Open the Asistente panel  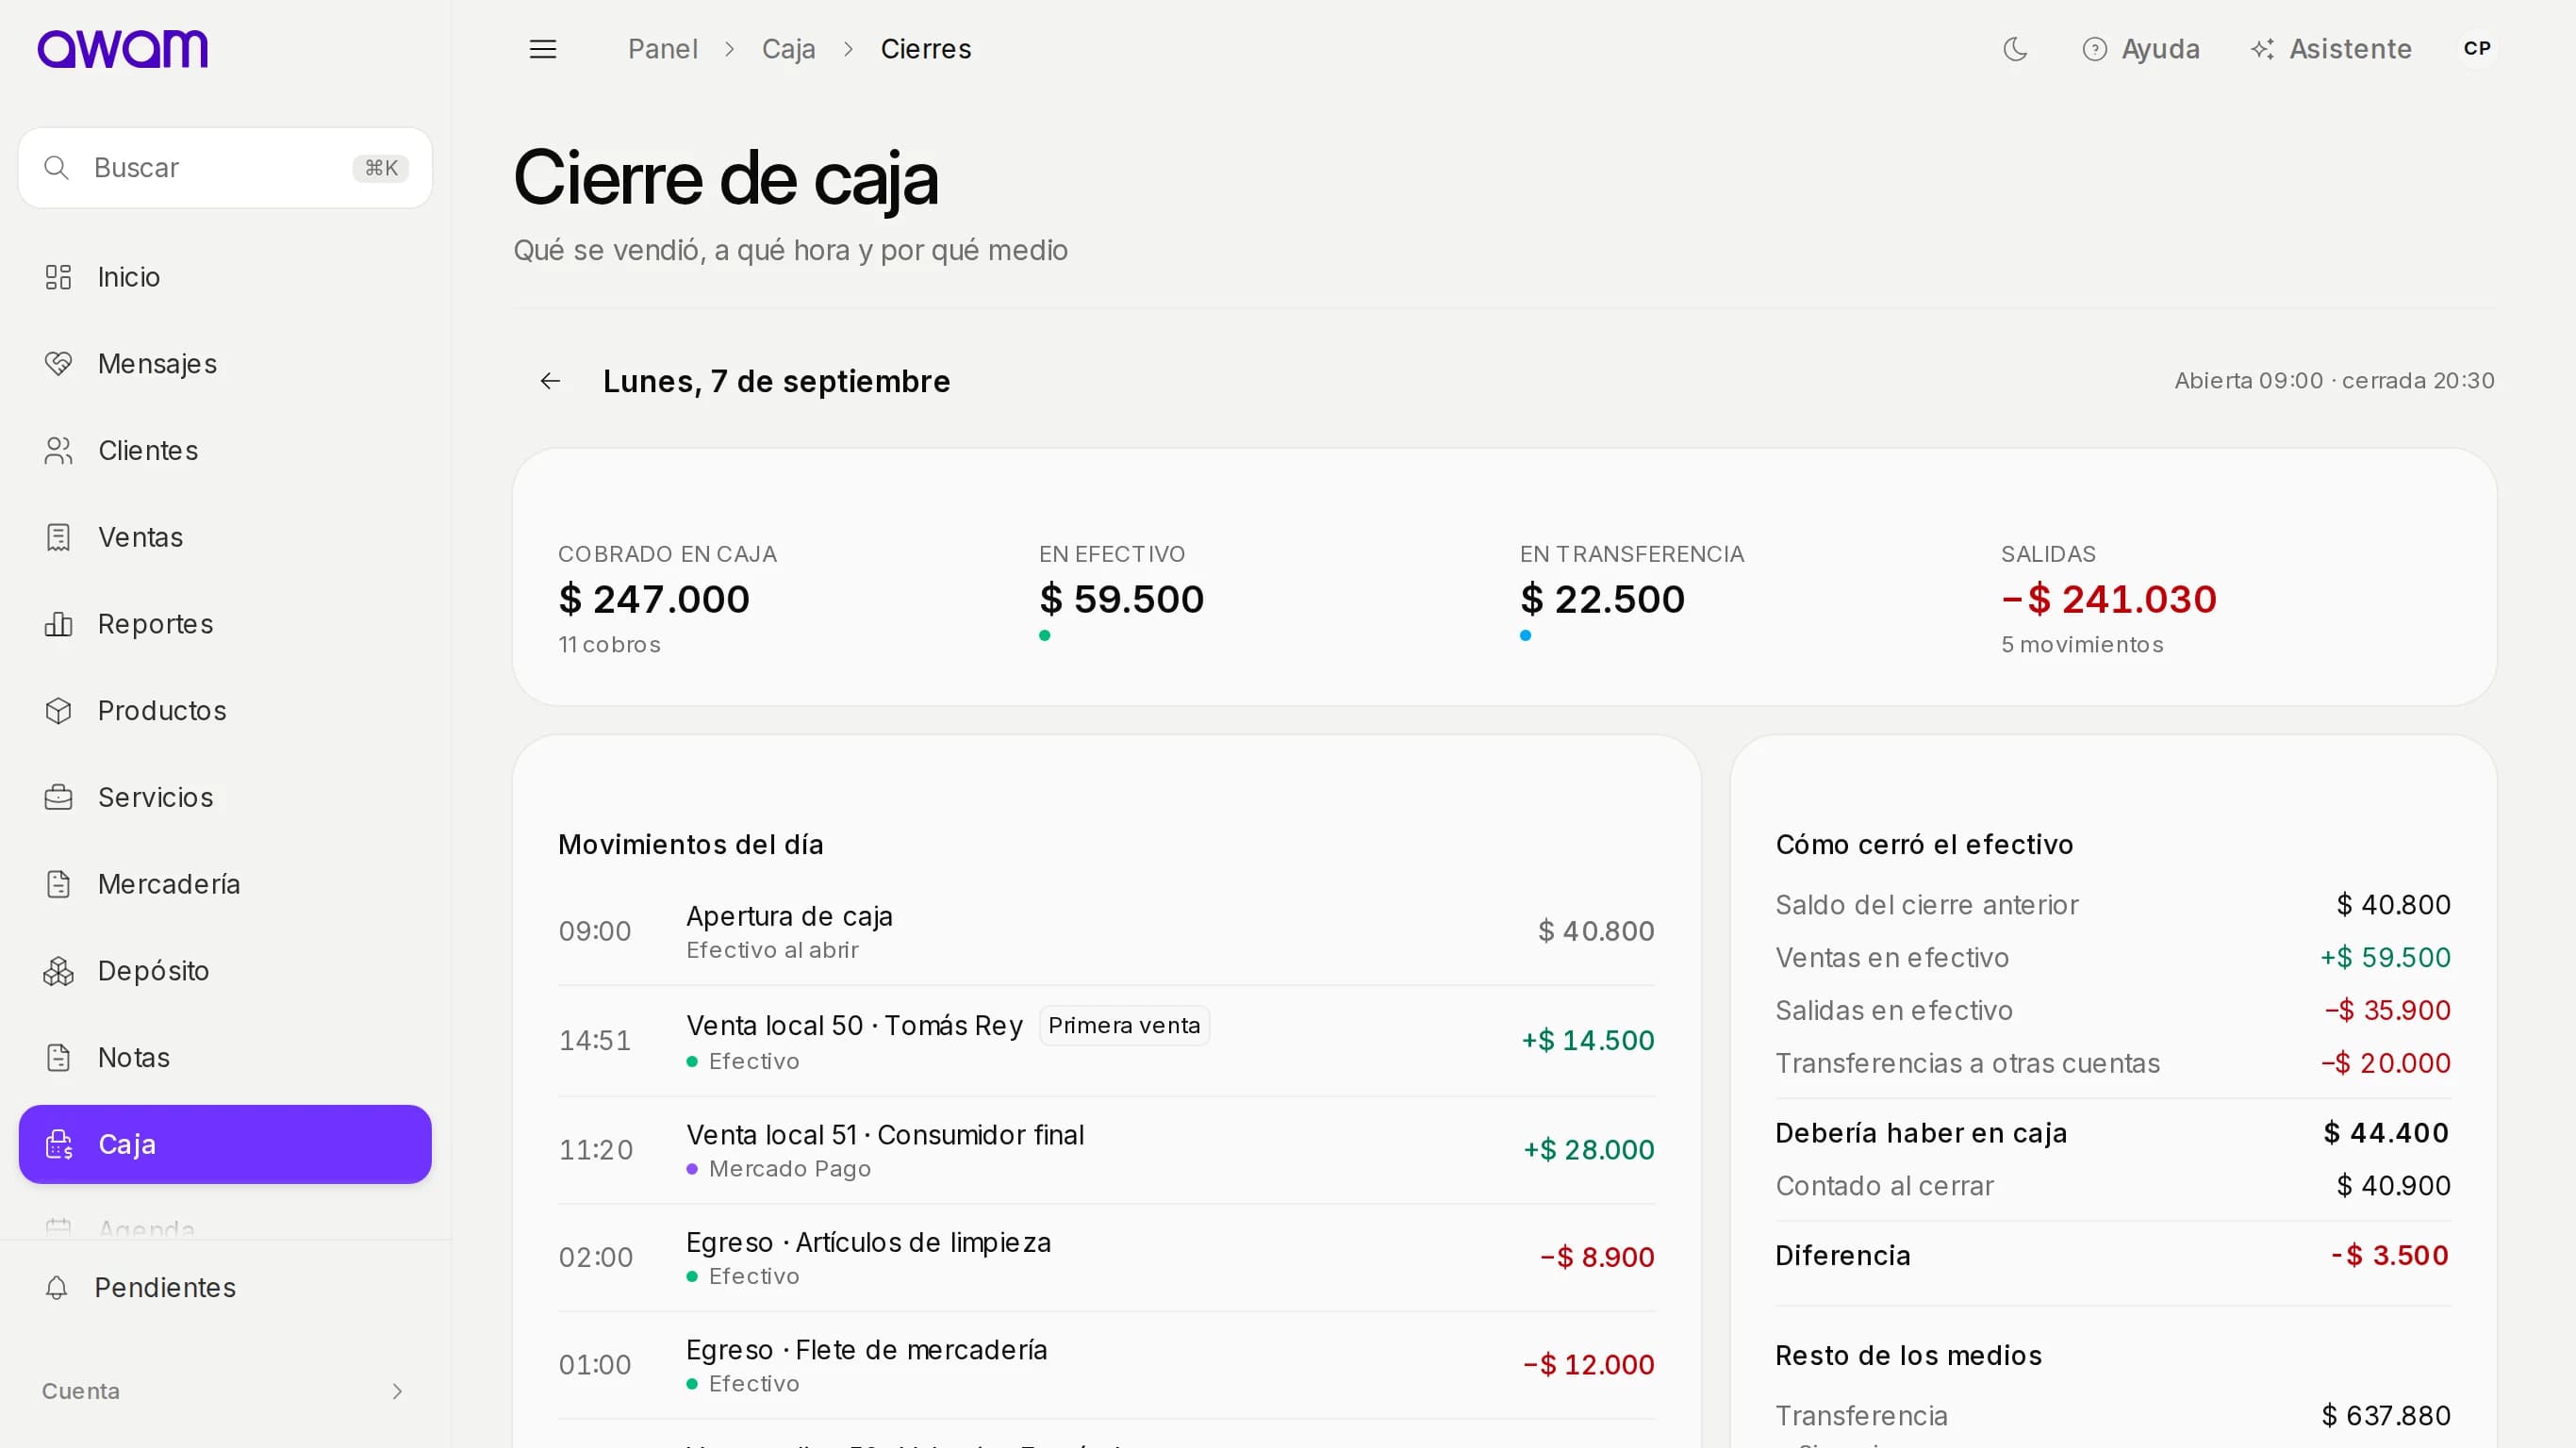[x=2331, y=49]
